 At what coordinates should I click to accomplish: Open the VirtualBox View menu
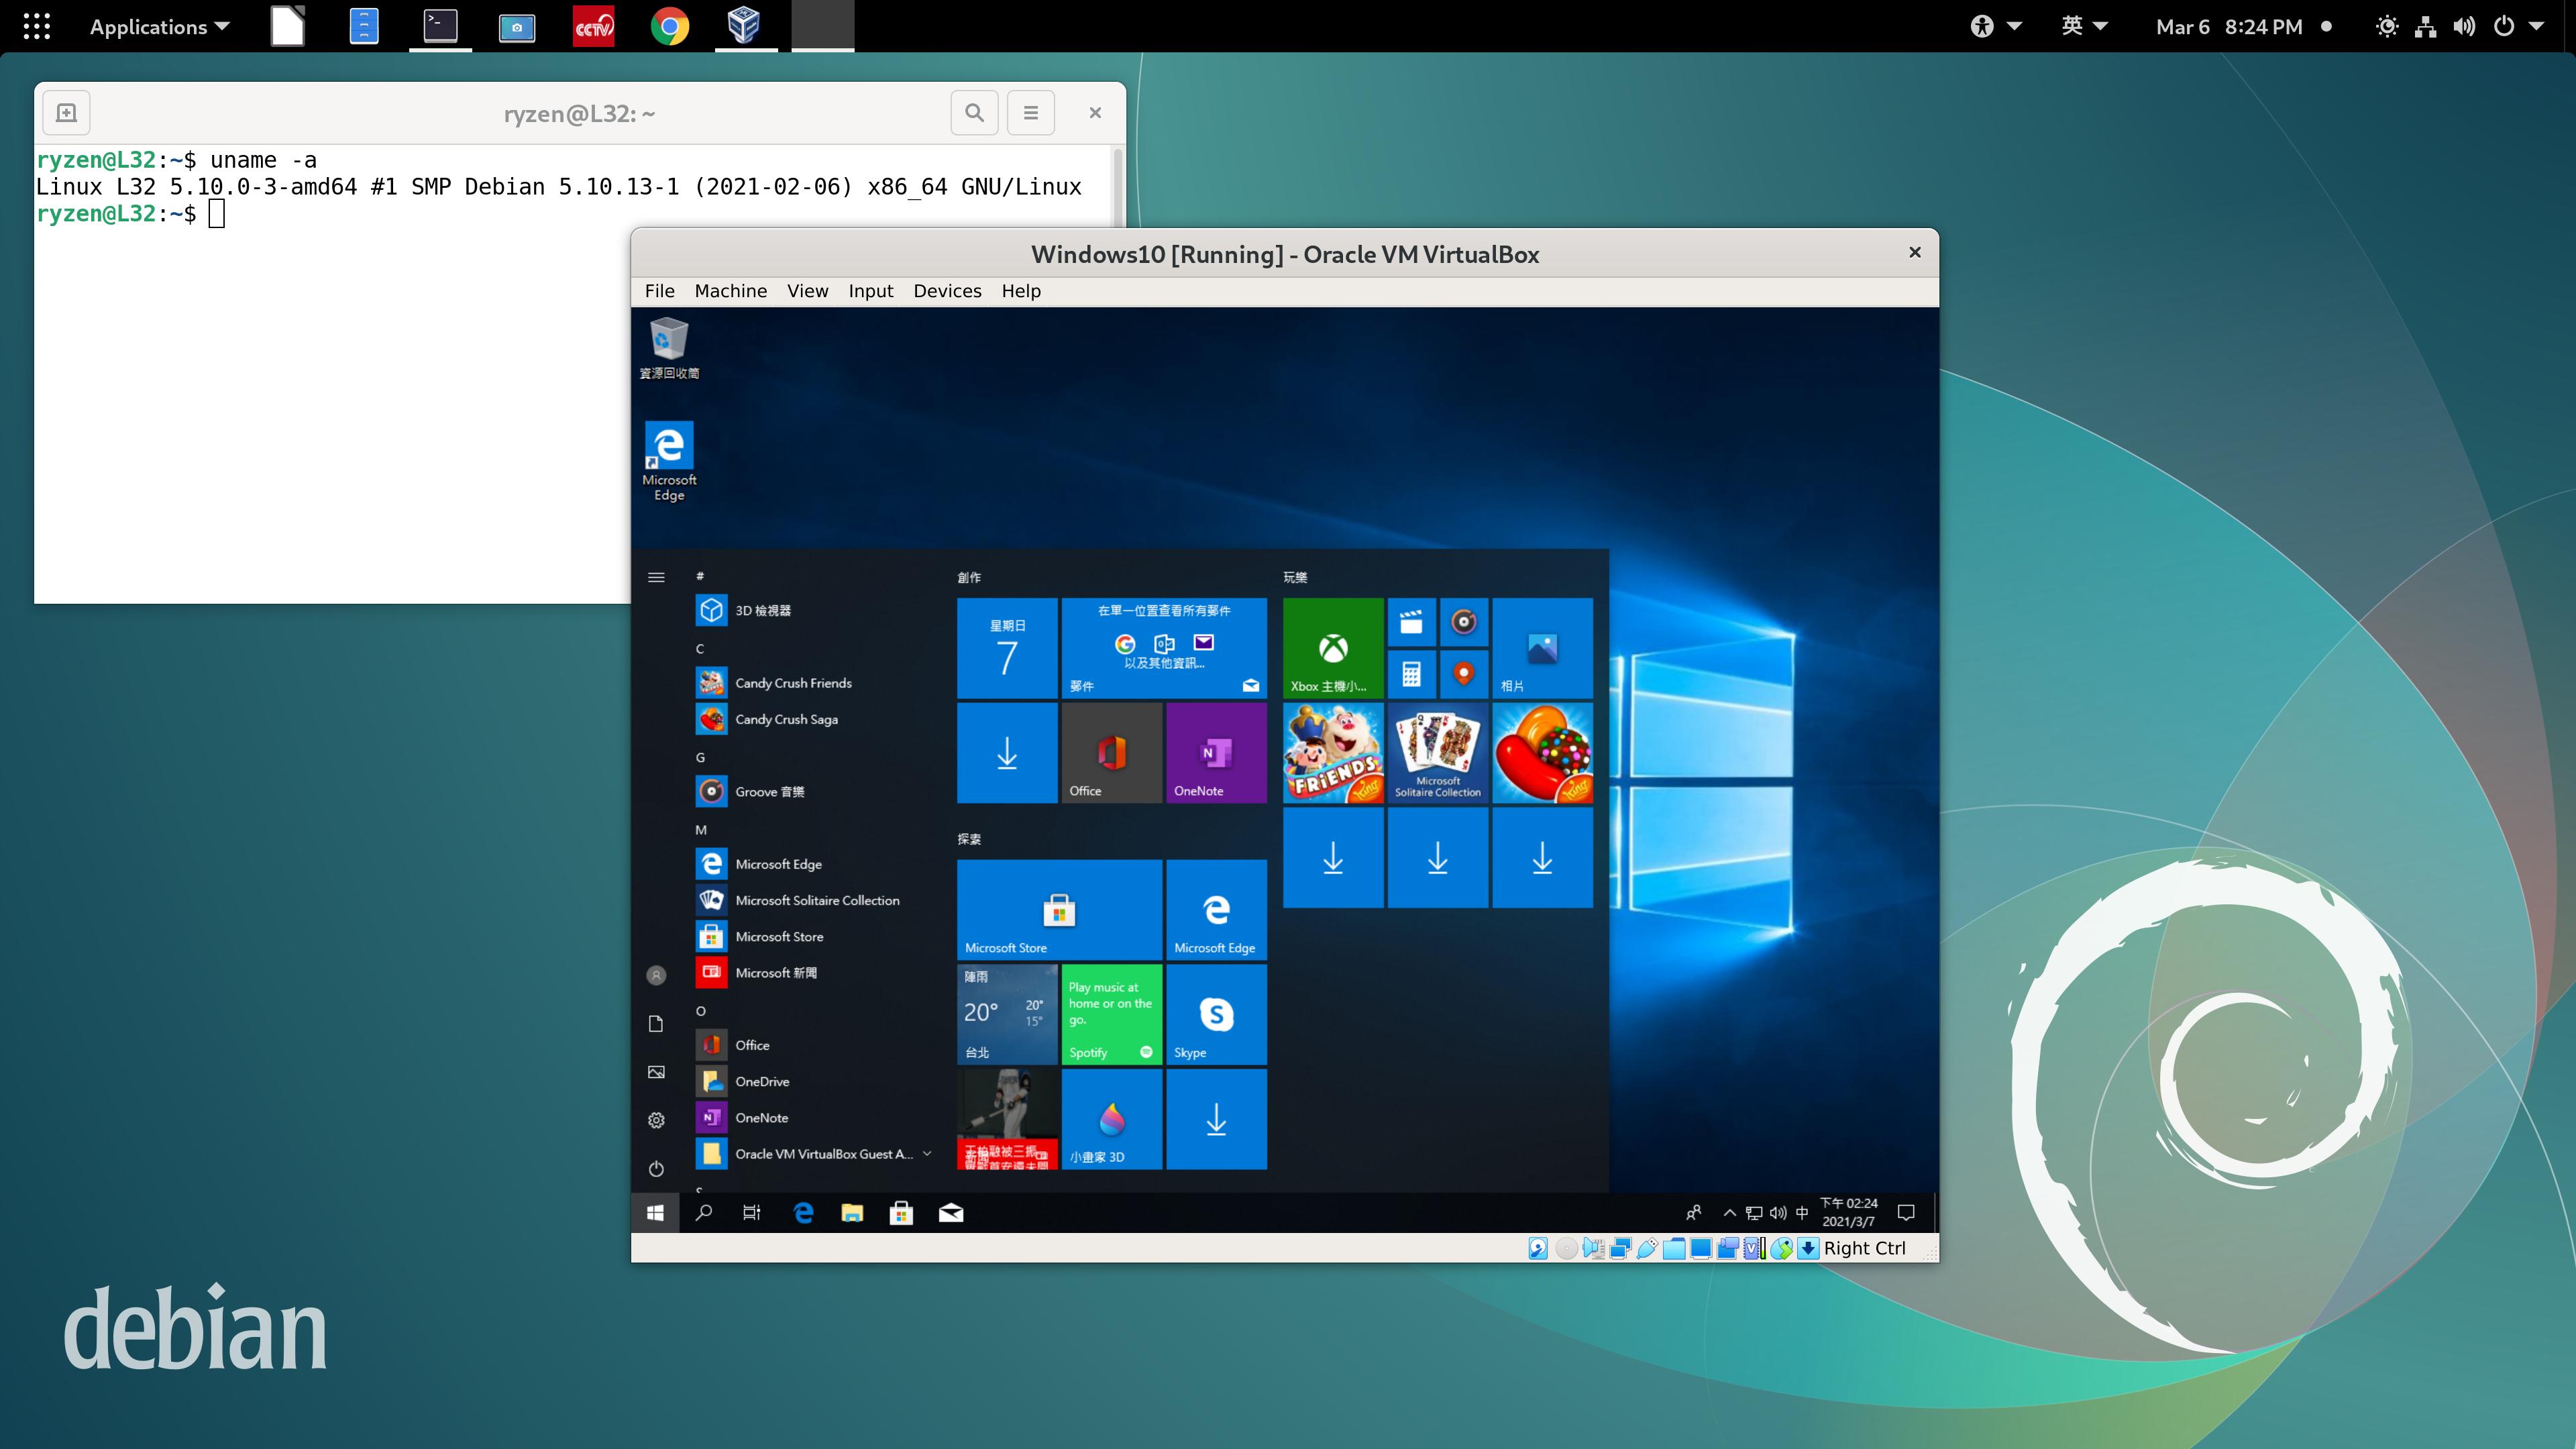pyautogui.click(x=807, y=291)
